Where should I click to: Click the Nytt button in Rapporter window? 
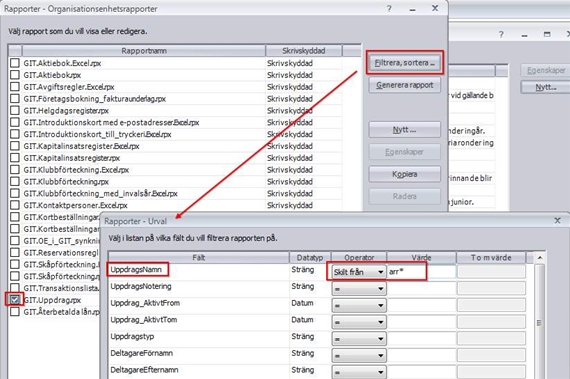point(405,130)
